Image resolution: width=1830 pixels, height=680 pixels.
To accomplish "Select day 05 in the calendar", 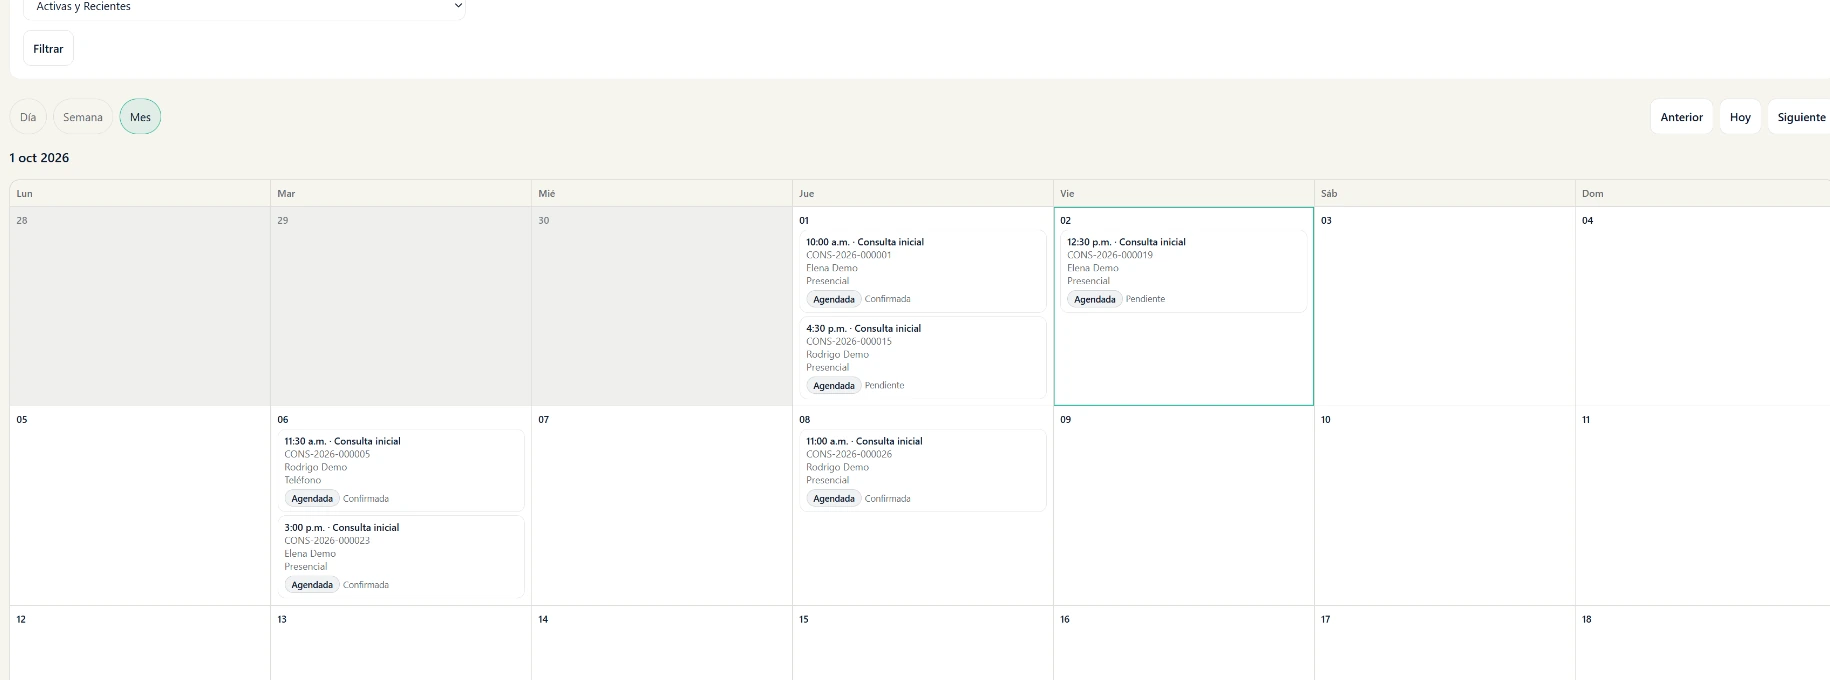I will (140, 505).
